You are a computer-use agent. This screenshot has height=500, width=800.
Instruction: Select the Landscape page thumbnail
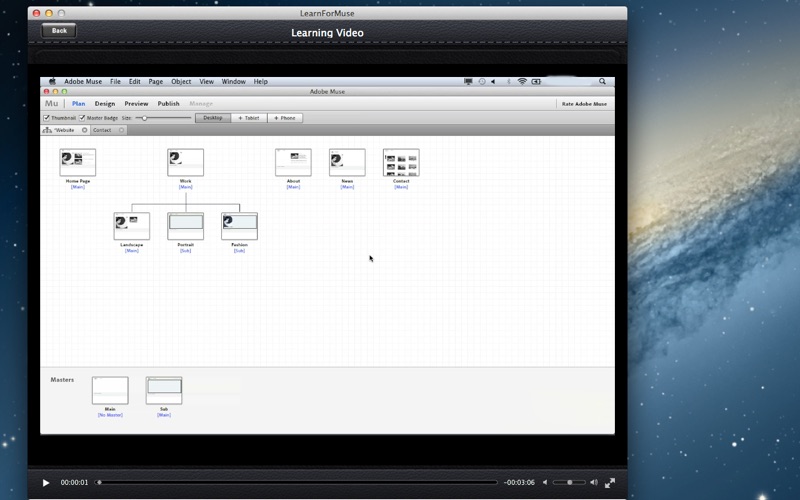point(132,226)
